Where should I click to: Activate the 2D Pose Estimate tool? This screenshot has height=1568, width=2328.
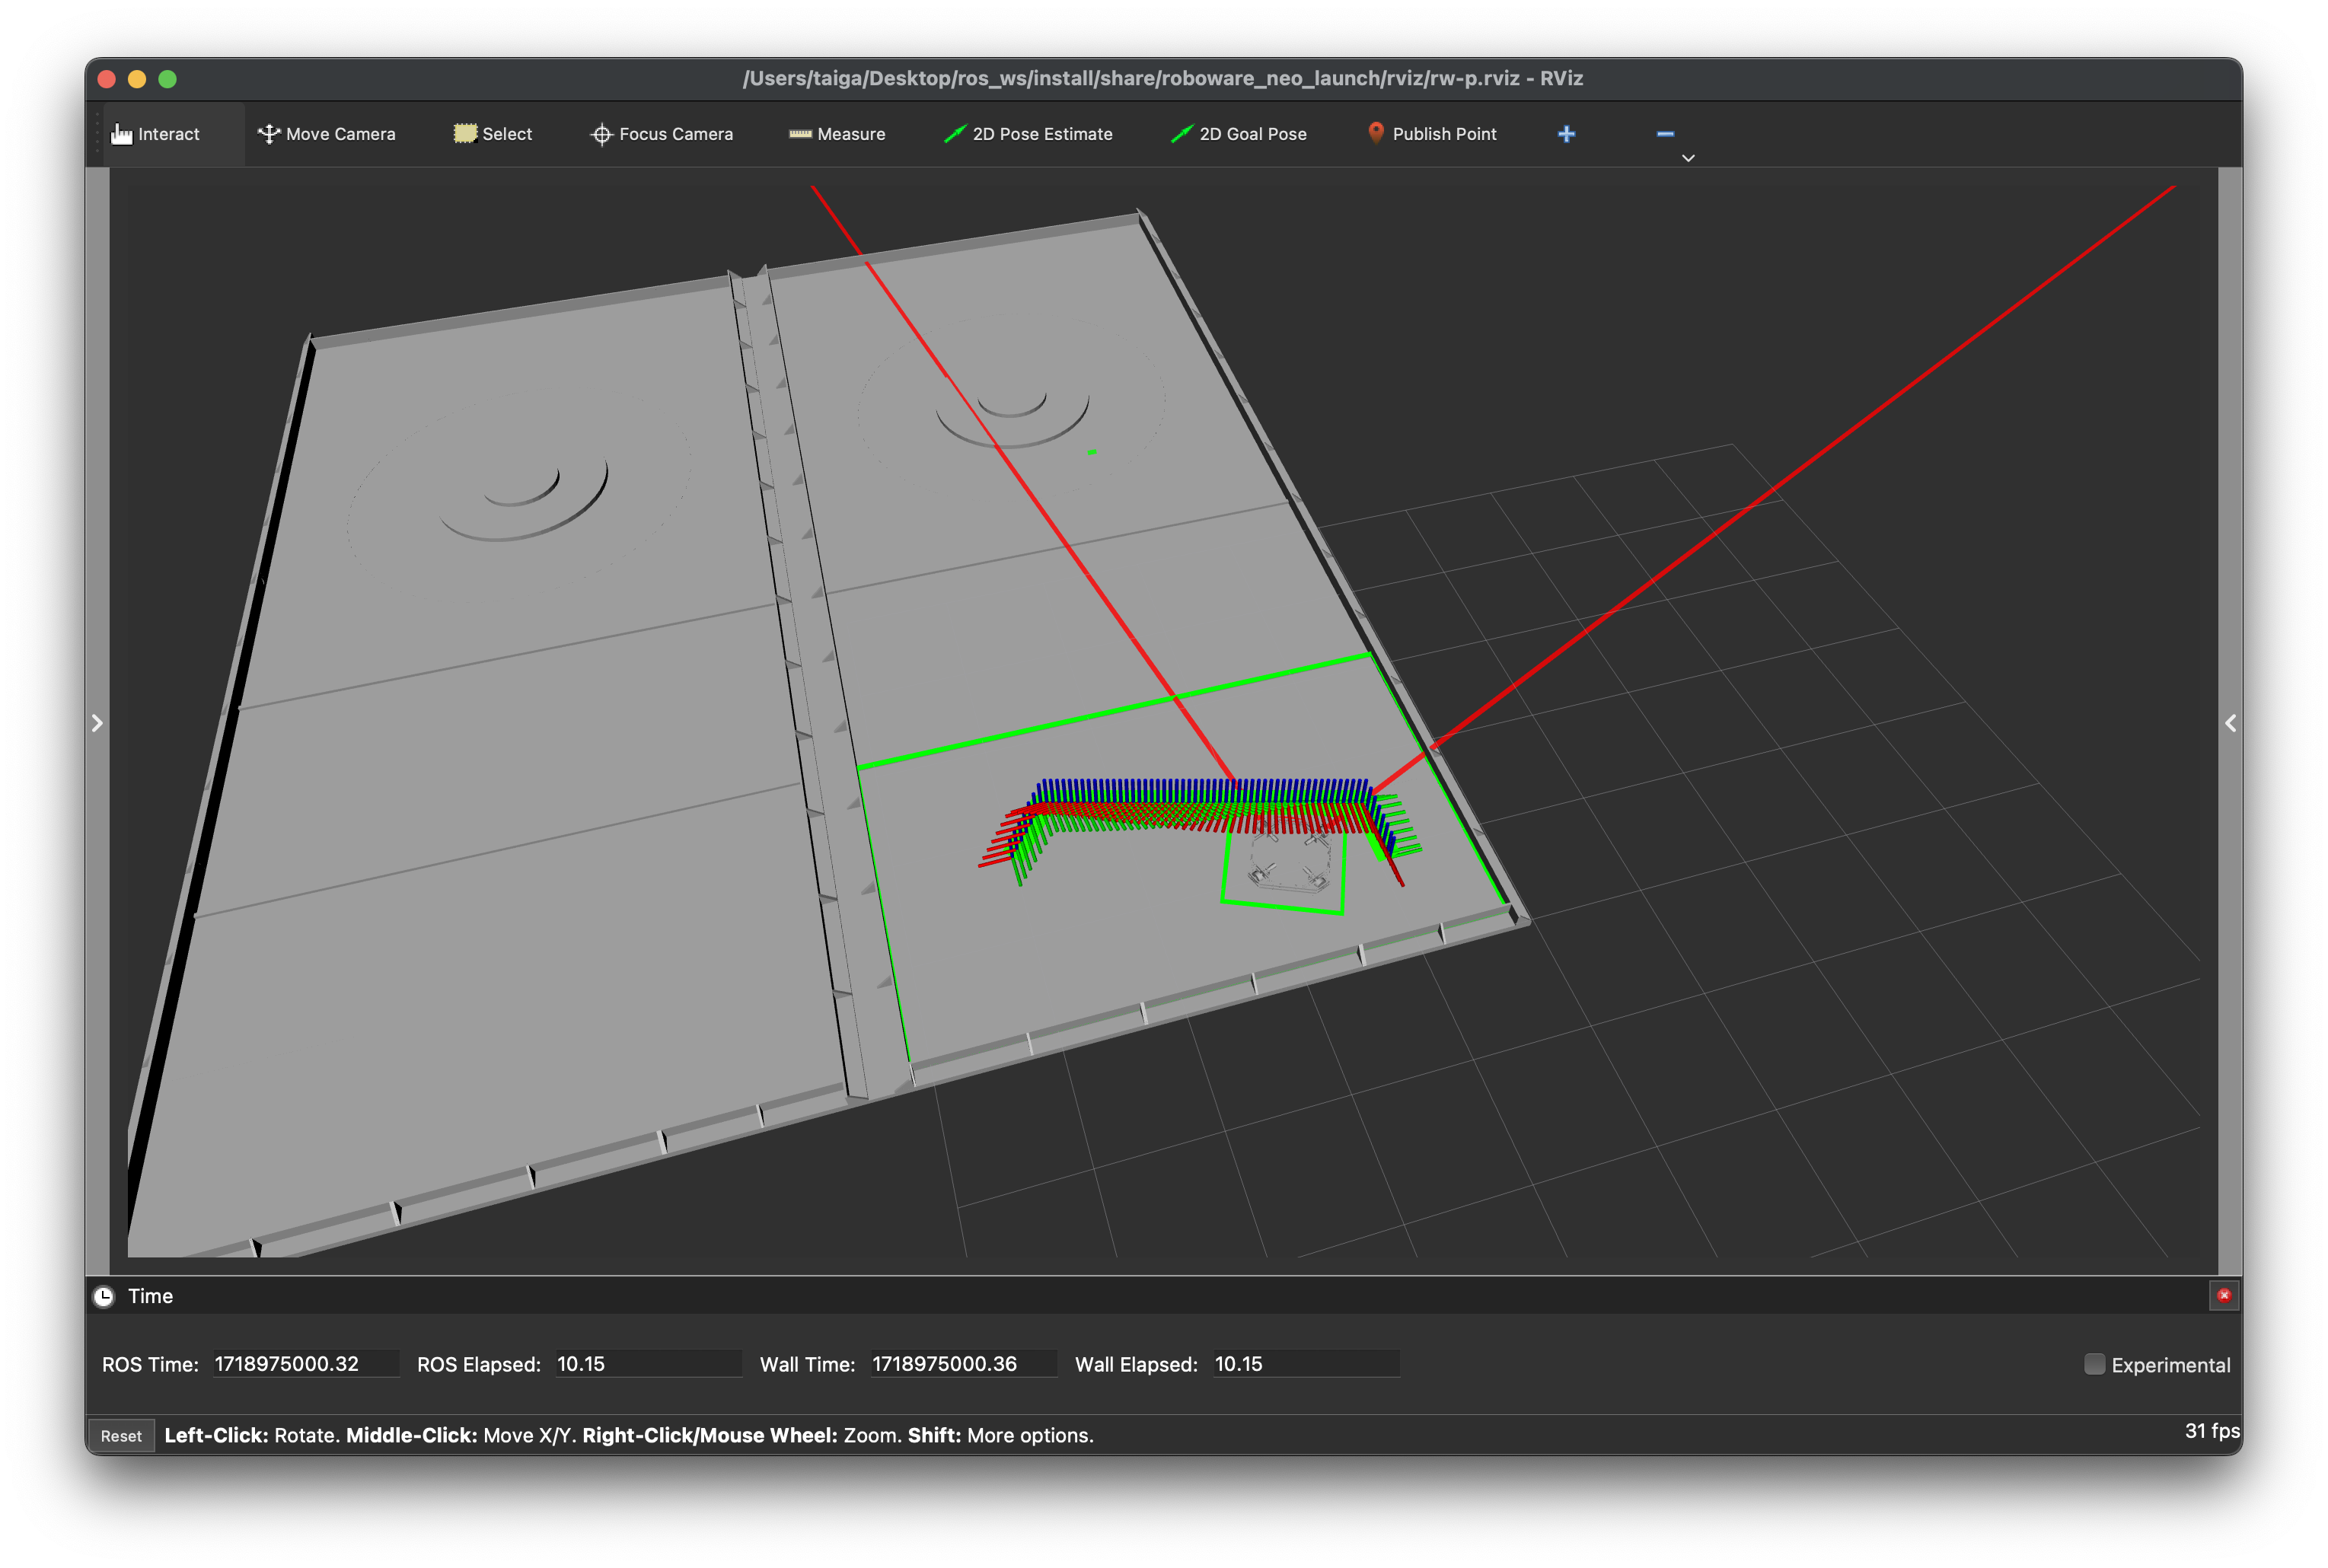click(1028, 134)
